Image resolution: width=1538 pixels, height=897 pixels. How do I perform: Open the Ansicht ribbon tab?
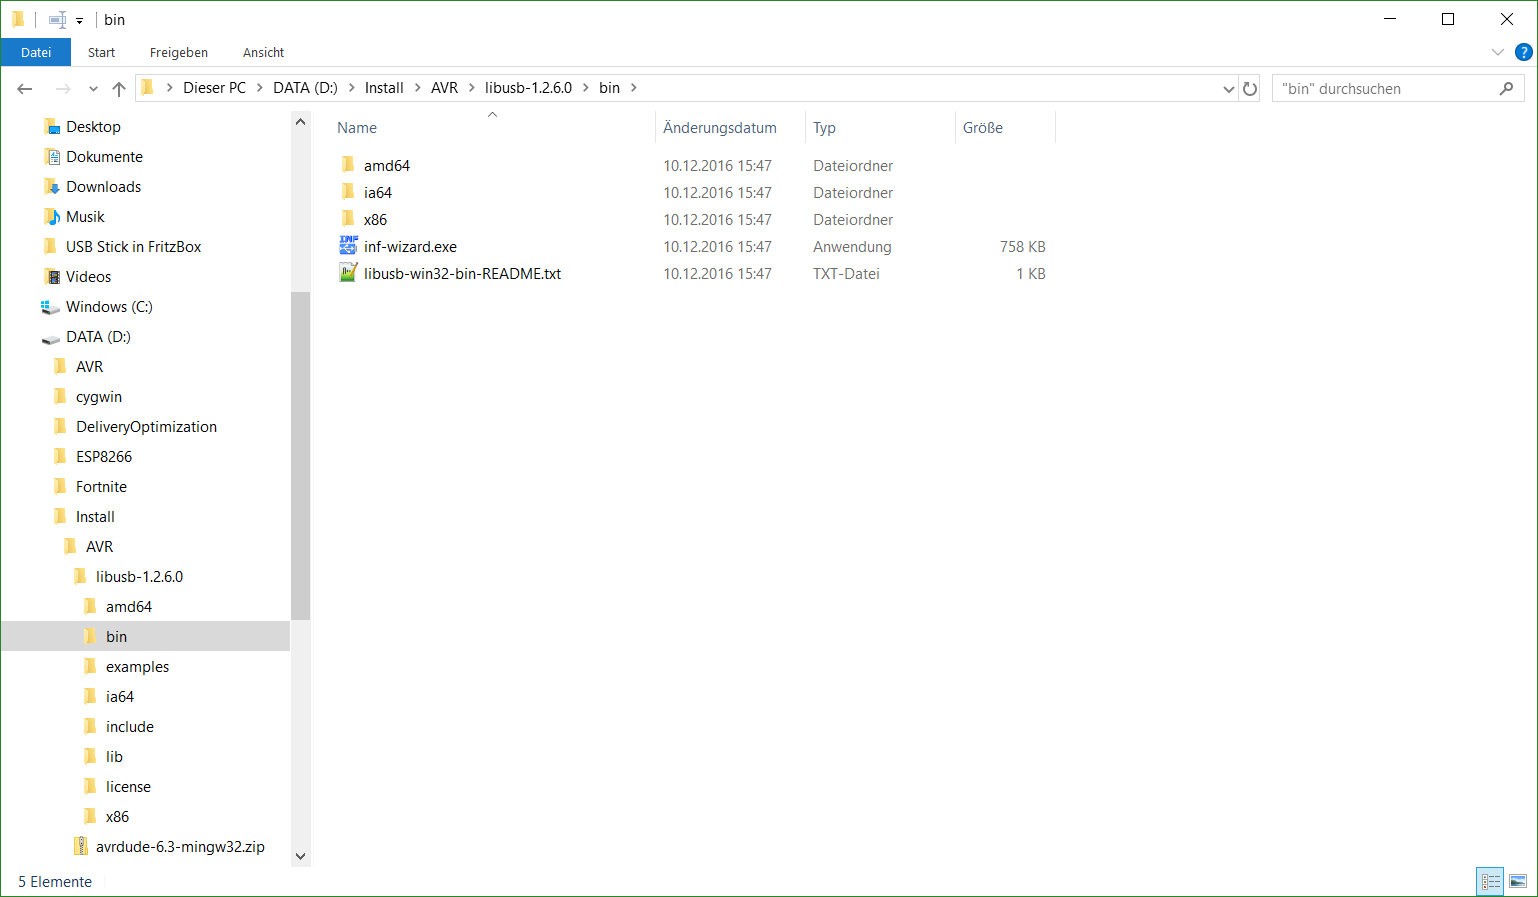(264, 52)
